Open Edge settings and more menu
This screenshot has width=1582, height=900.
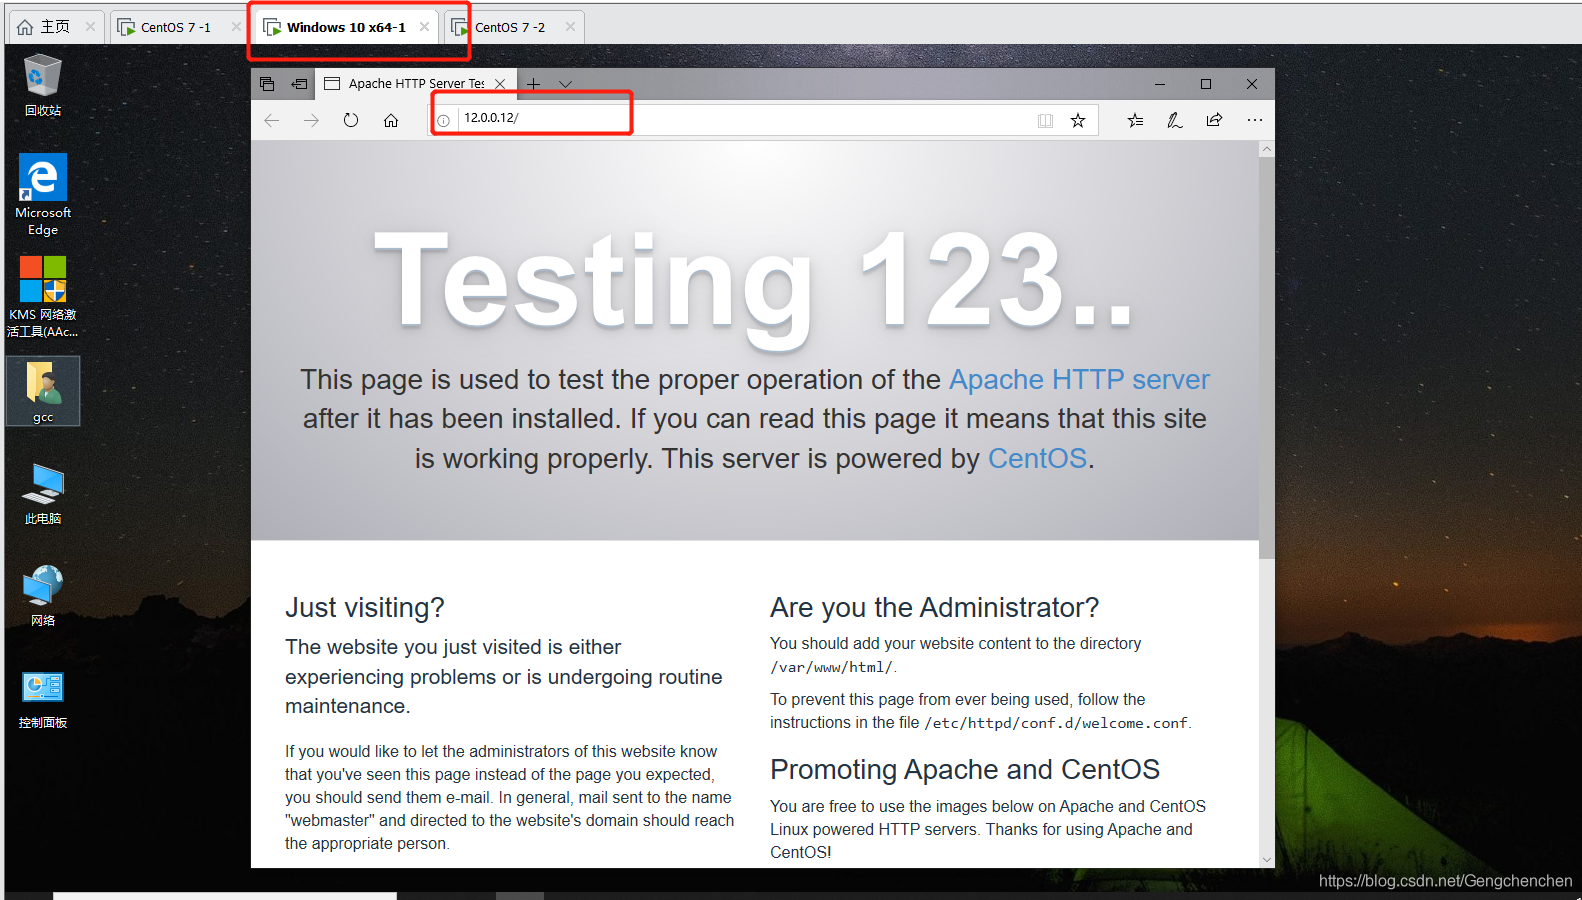[1255, 120]
